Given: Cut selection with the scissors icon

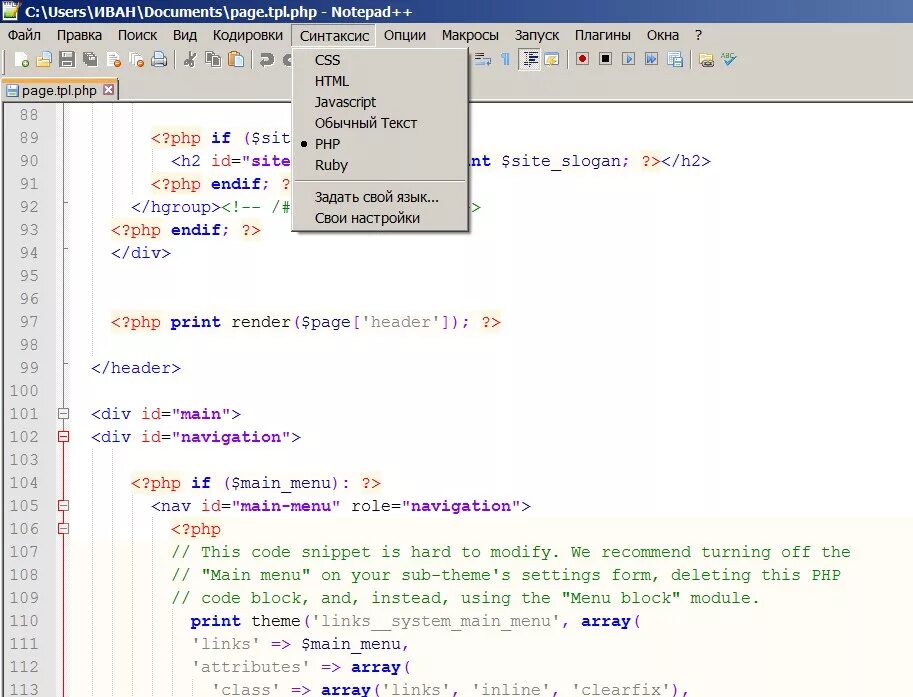Looking at the screenshot, I should point(190,59).
